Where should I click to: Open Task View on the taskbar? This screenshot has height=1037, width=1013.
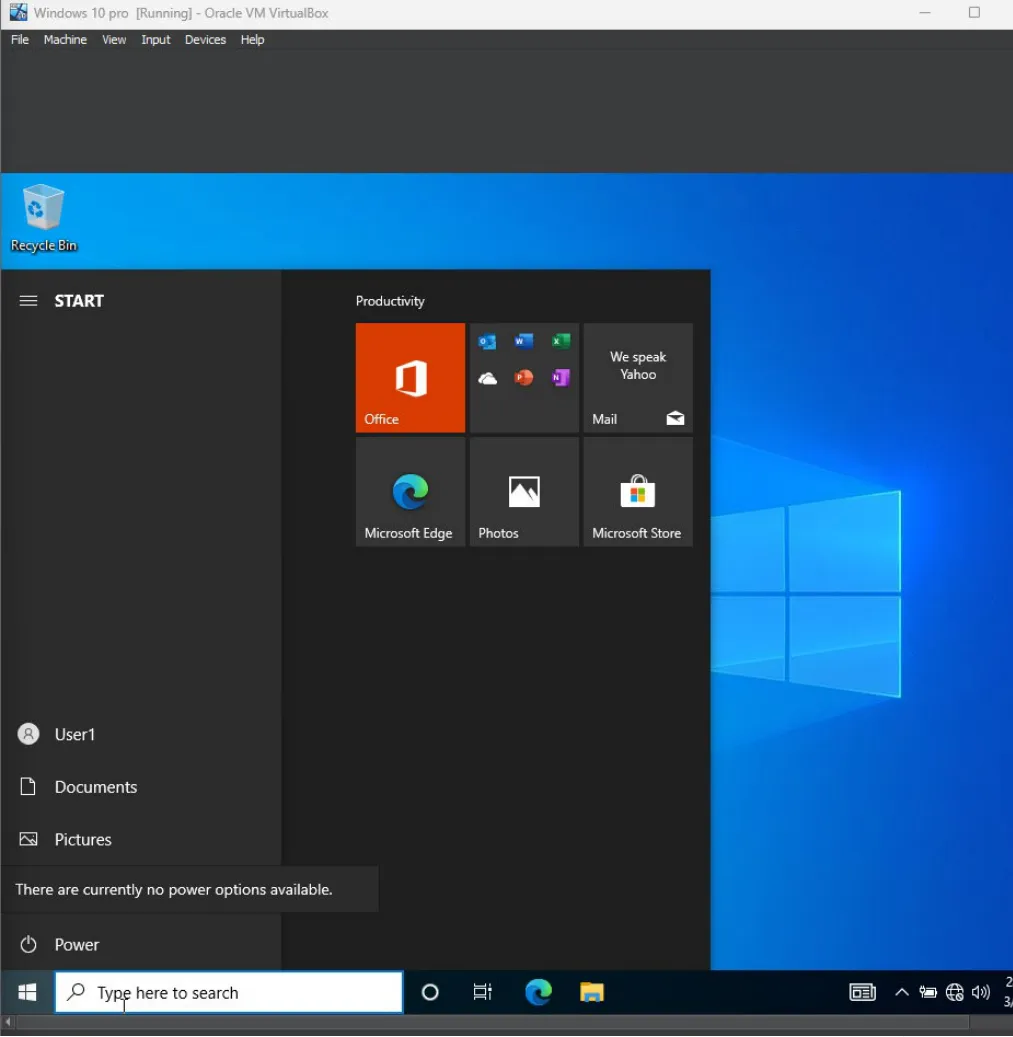(483, 992)
